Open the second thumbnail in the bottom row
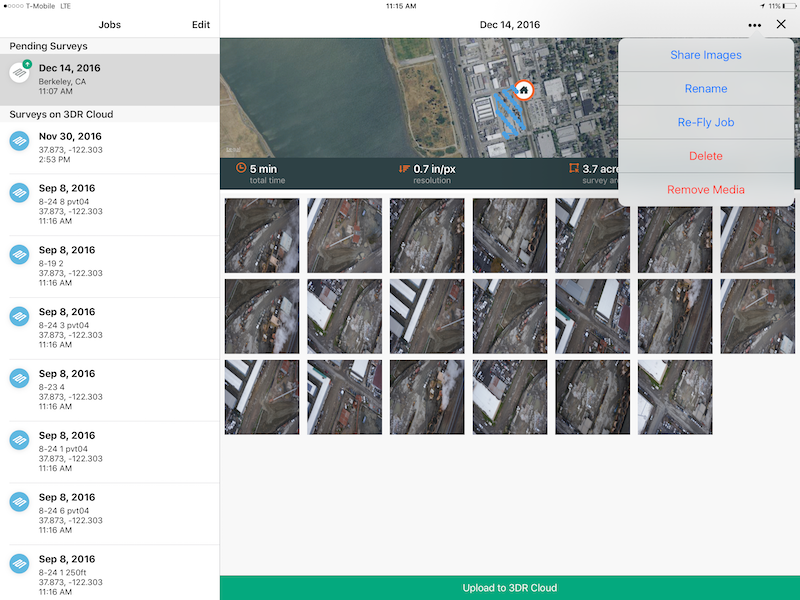This screenshot has height=600, width=800. click(x=344, y=397)
